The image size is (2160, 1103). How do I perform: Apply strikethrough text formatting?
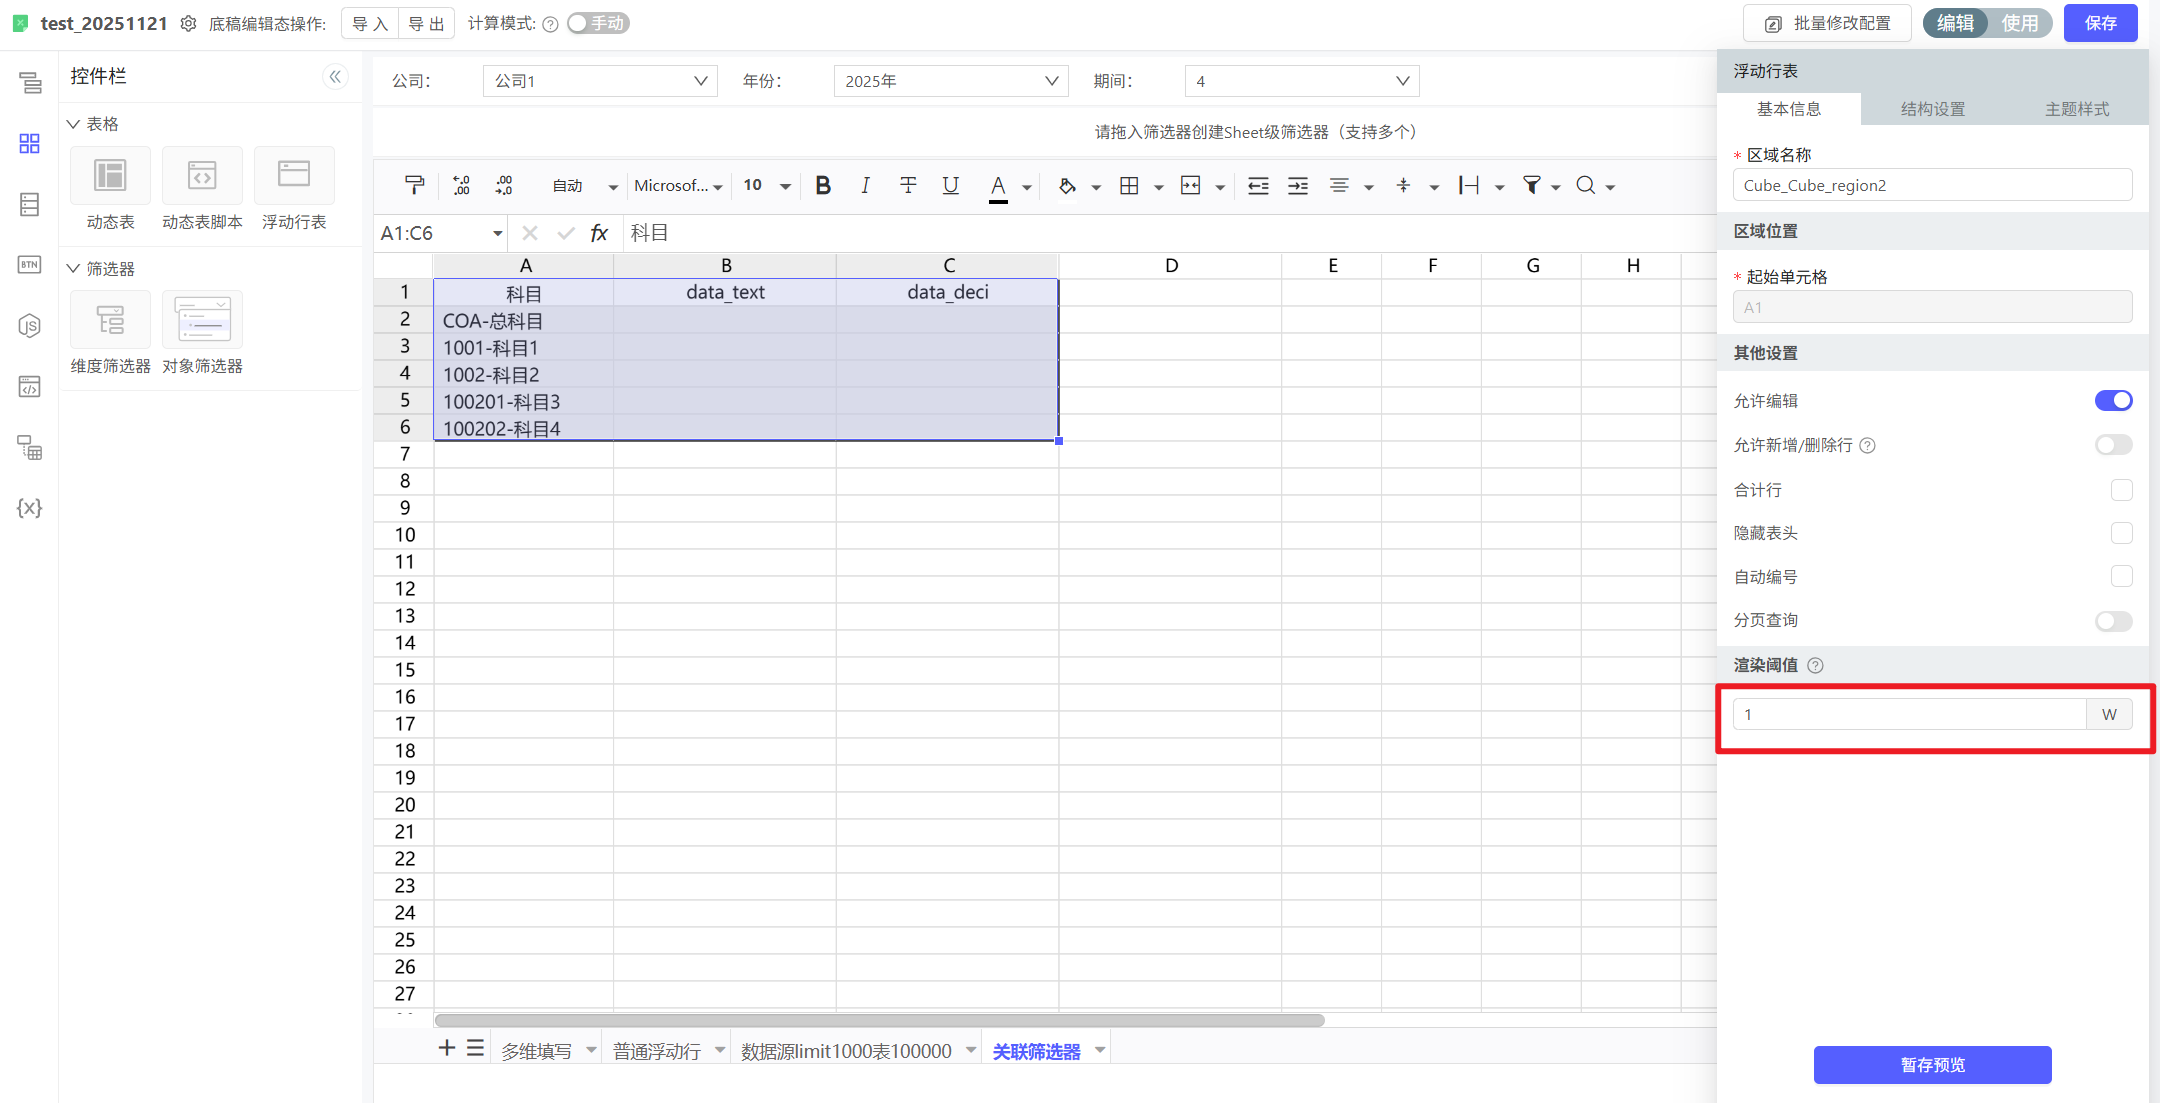point(908,185)
